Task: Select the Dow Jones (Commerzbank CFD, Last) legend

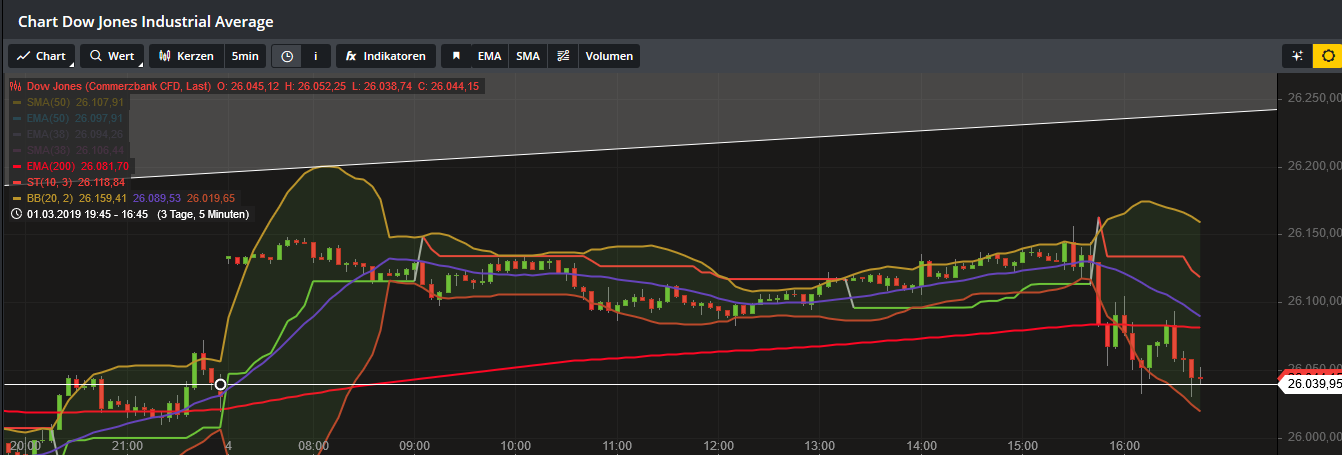Action: pyautogui.click(x=119, y=87)
